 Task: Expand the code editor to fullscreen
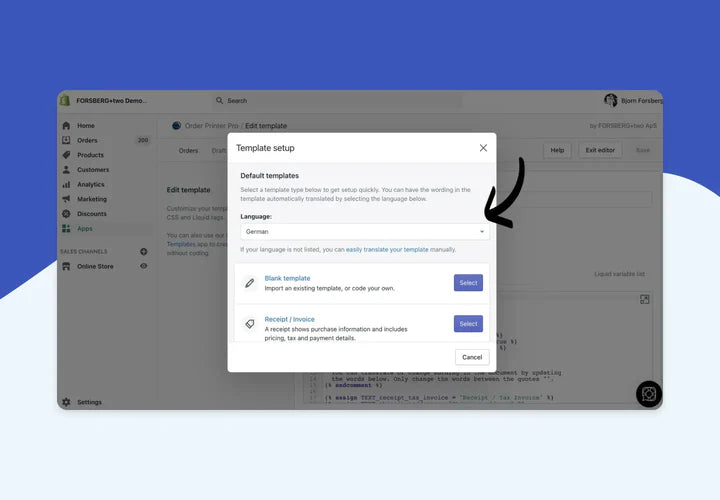pyautogui.click(x=645, y=299)
